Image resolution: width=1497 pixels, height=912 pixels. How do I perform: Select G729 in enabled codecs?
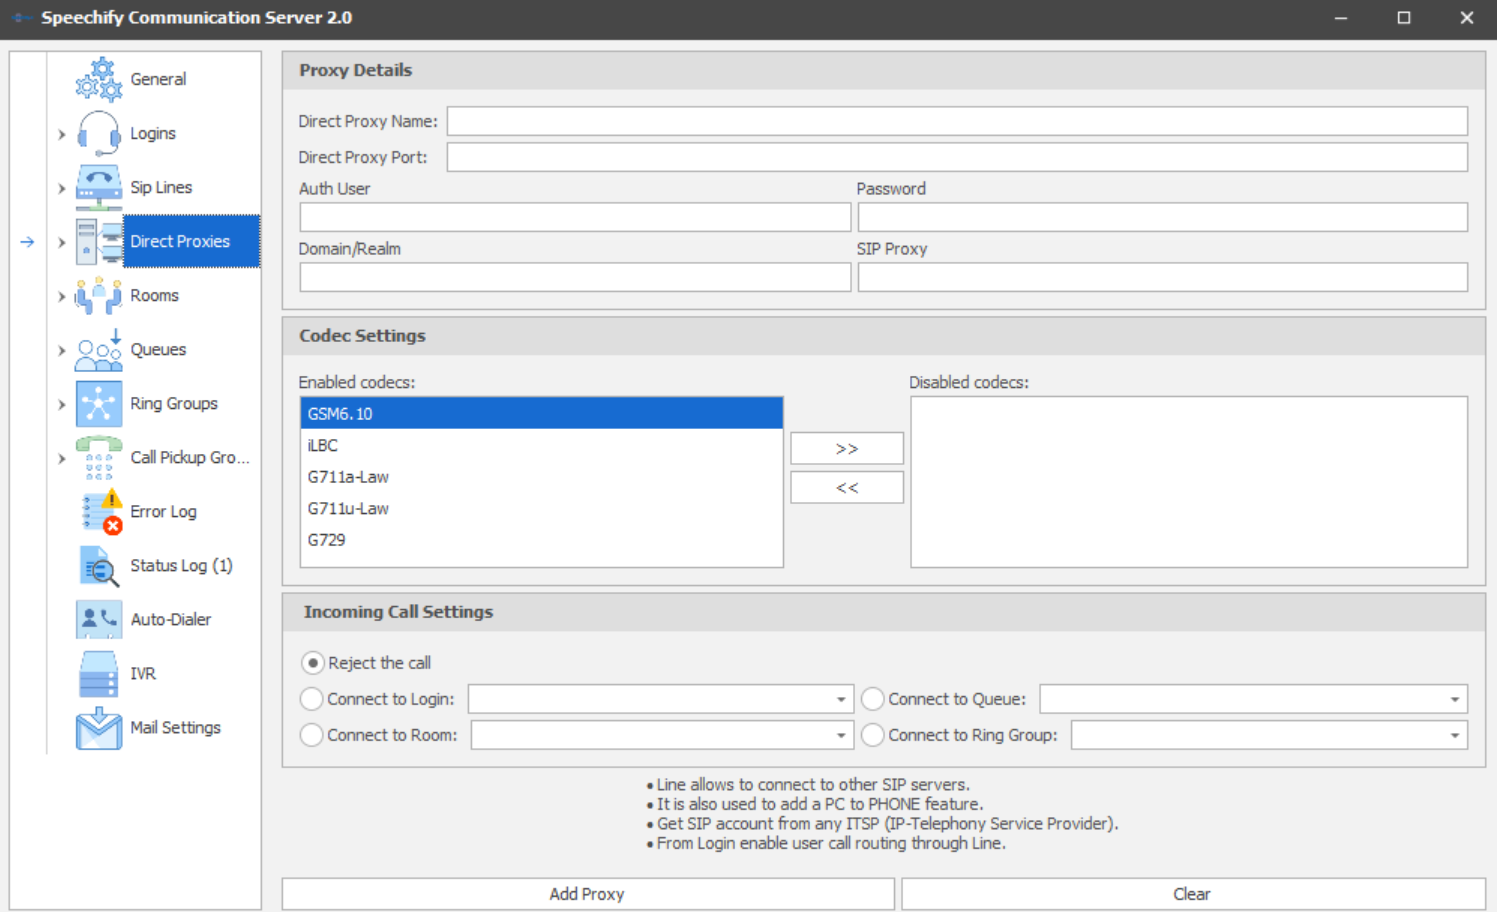point(541,539)
